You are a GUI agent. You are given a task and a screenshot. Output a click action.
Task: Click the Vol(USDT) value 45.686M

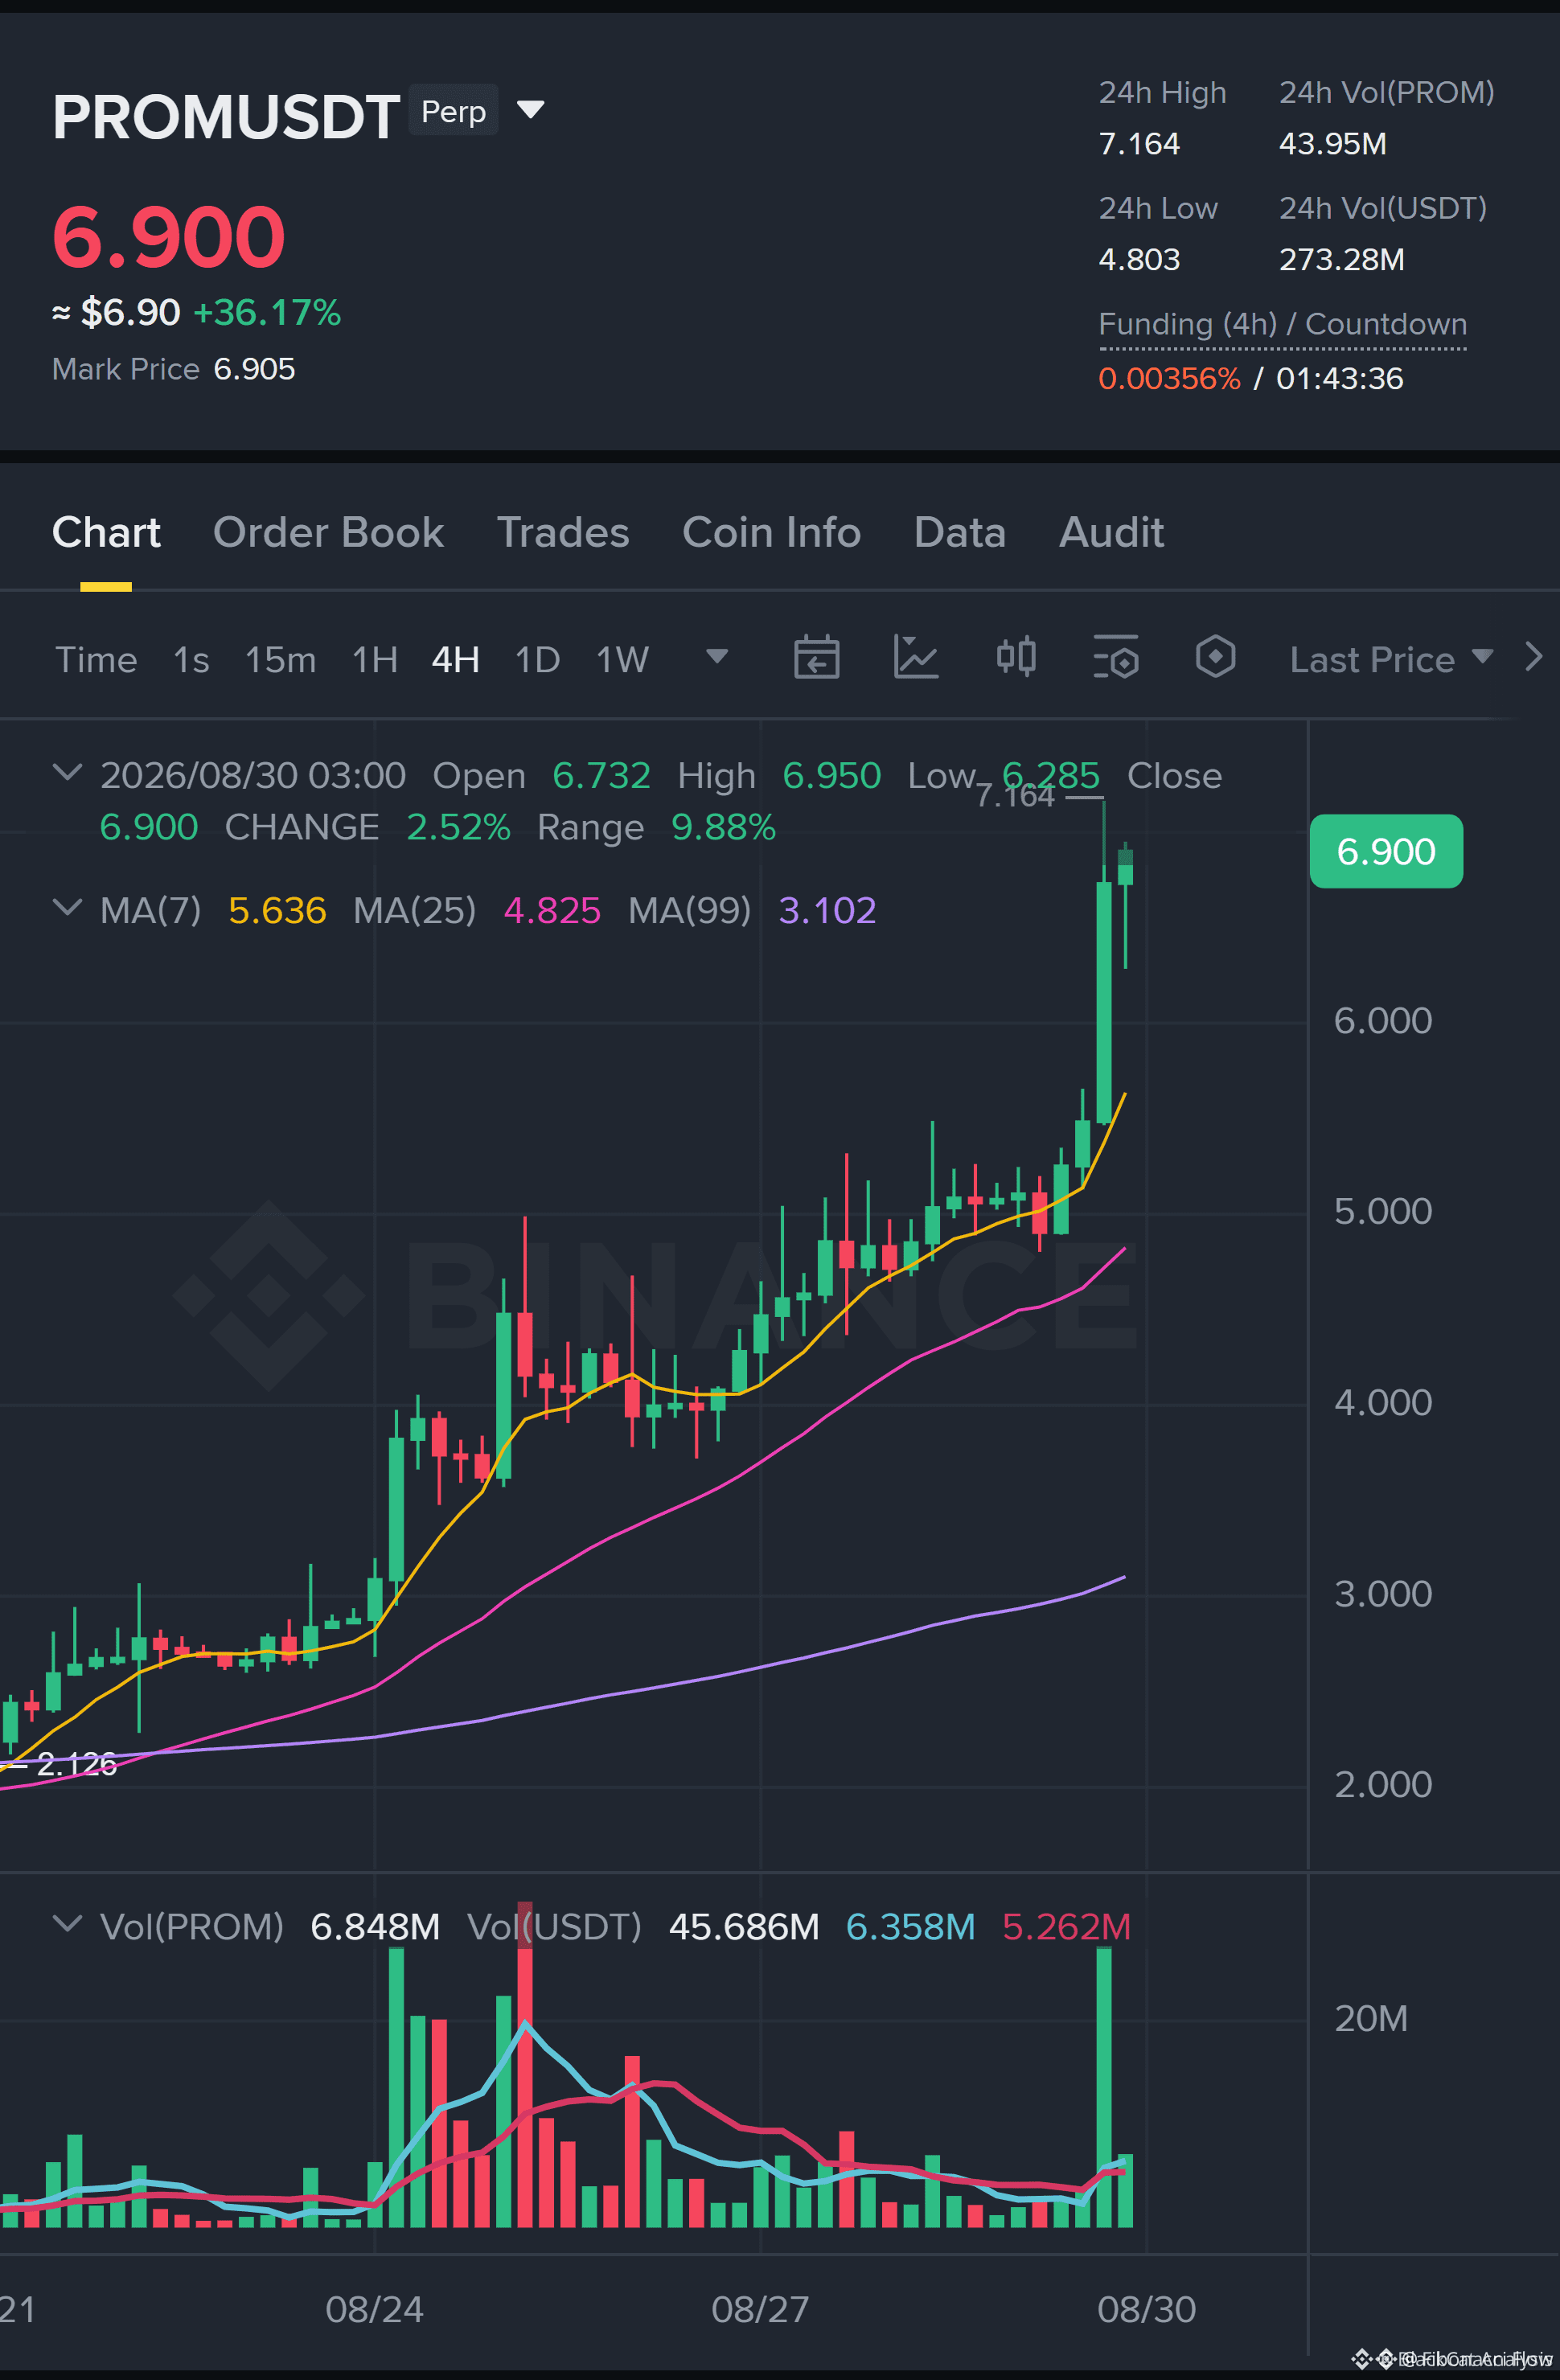click(x=744, y=1926)
